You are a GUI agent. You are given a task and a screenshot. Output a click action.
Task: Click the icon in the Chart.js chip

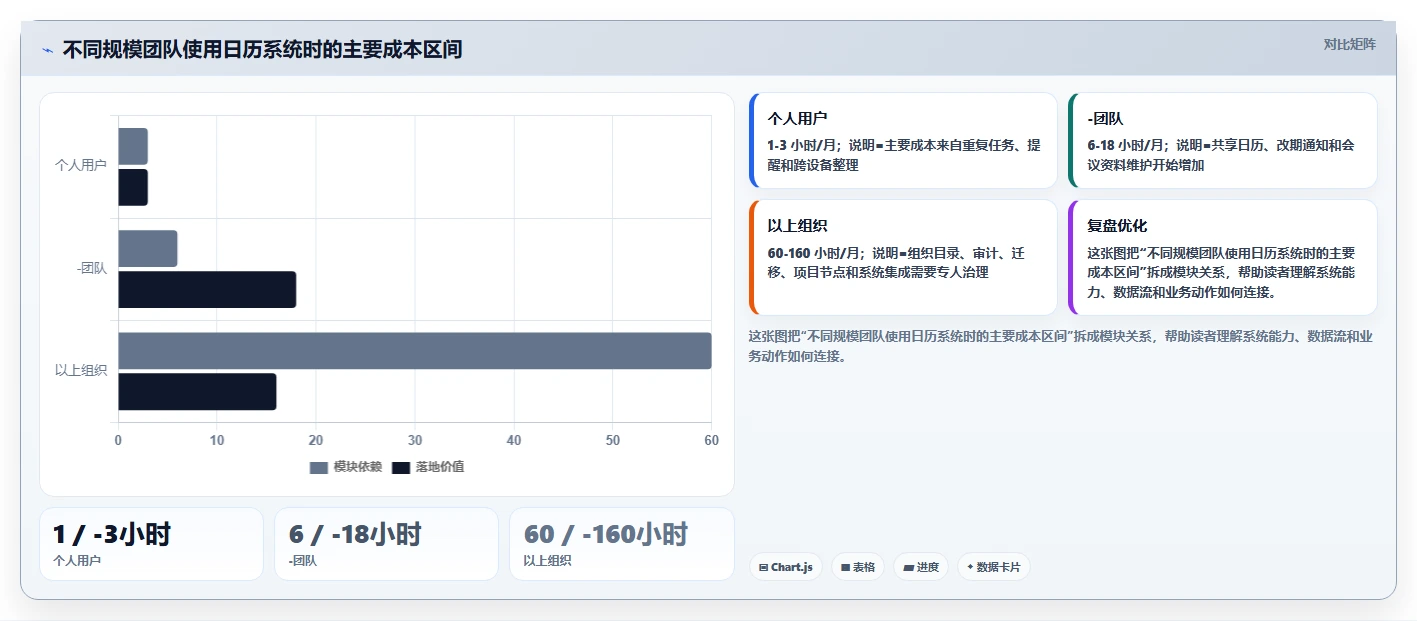click(764, 568)
